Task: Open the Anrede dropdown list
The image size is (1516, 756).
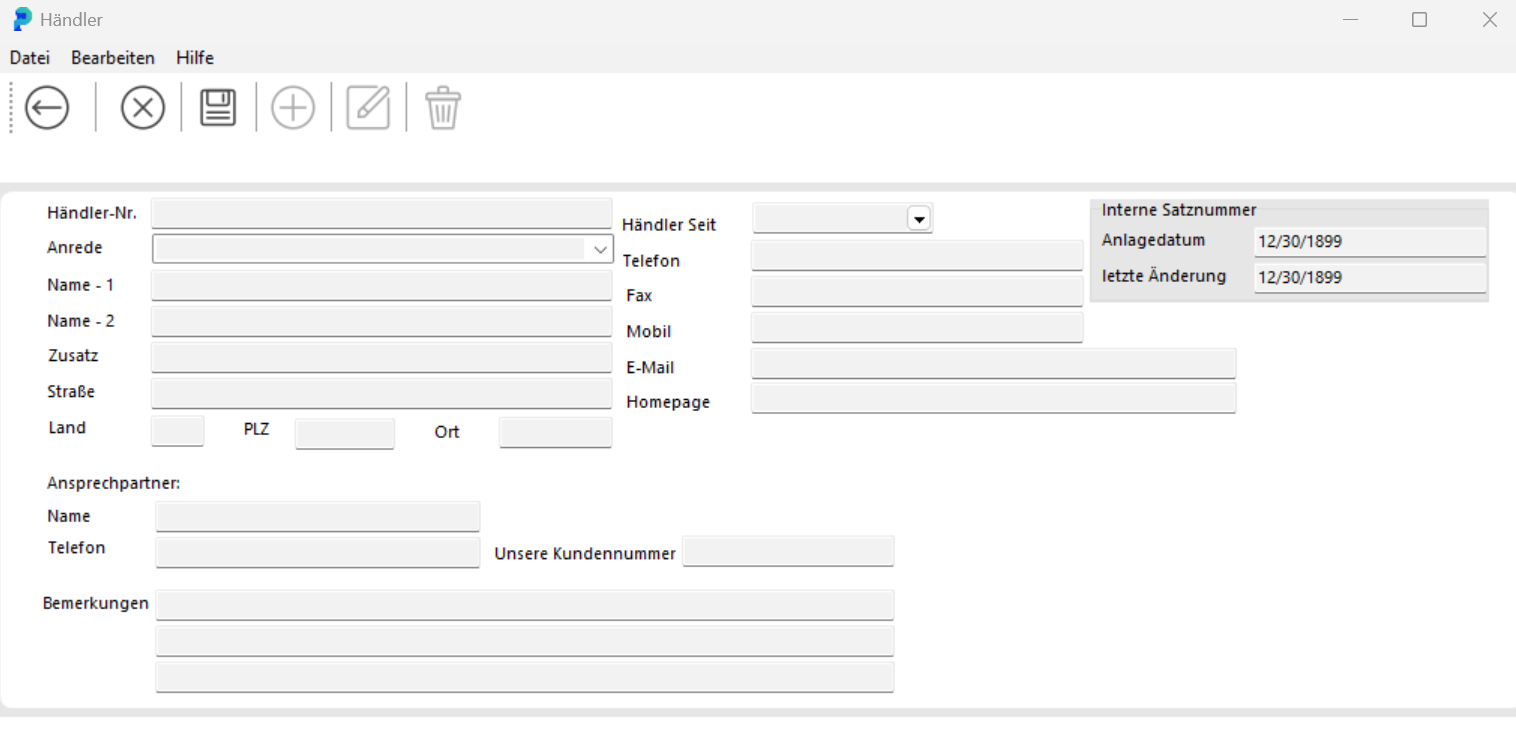Action: pos(601,249)
